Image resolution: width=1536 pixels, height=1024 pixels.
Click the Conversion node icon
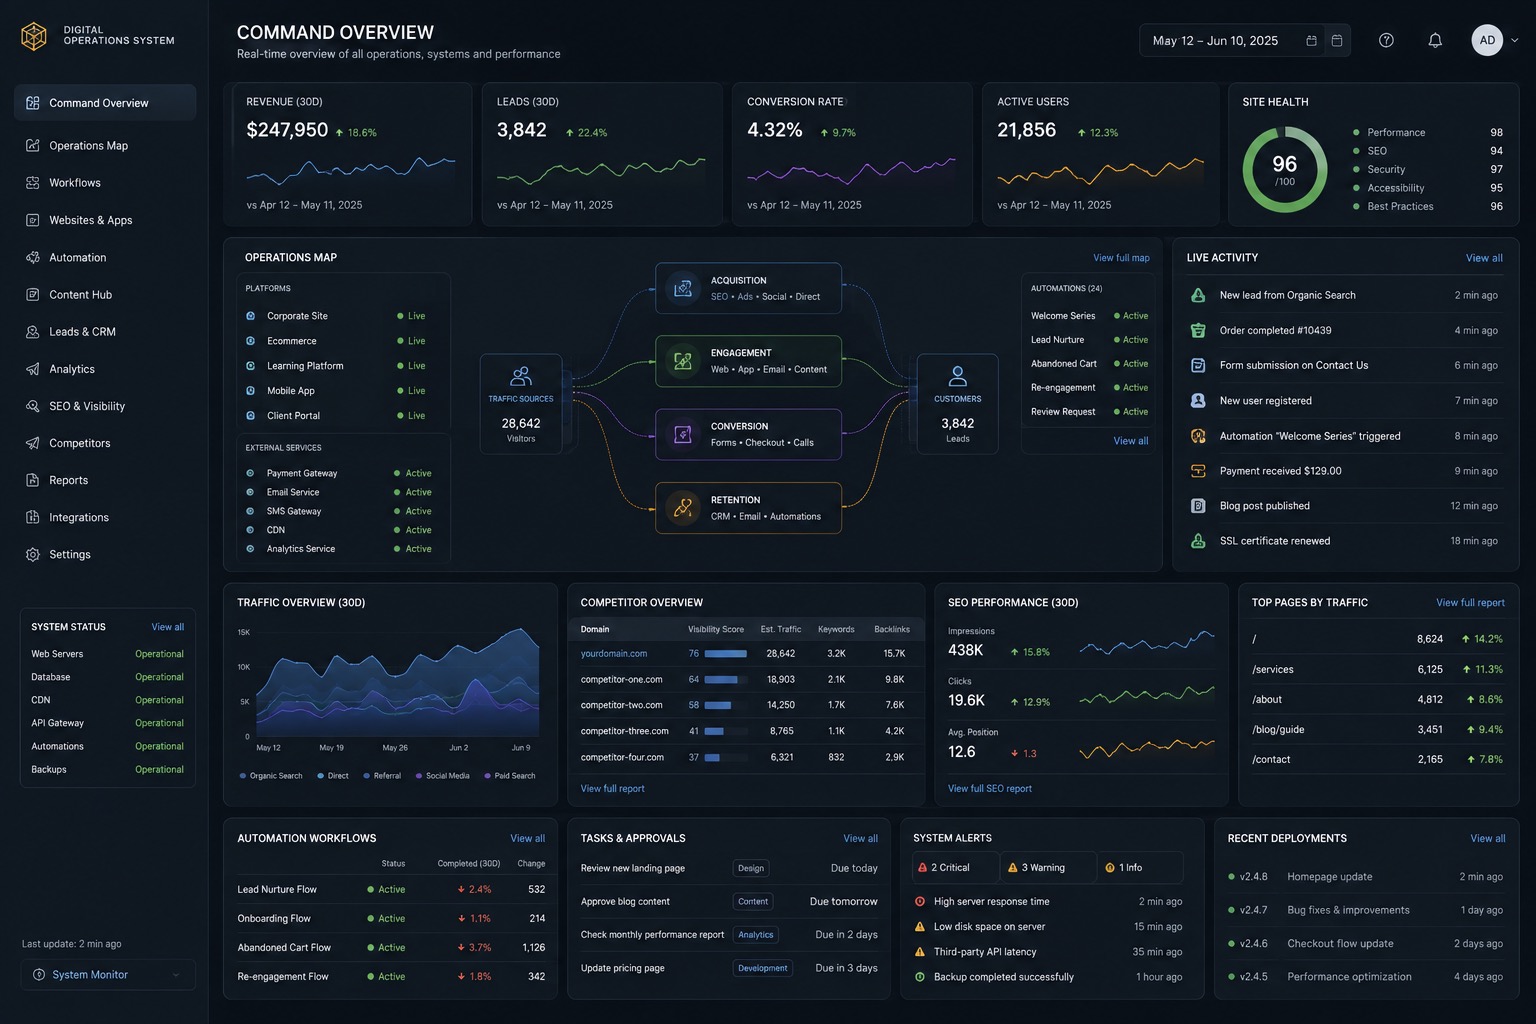[683, 434]
